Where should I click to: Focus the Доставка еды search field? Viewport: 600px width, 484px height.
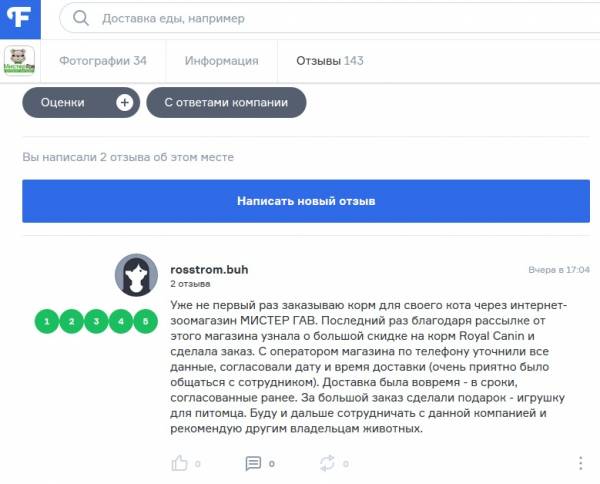329,18
